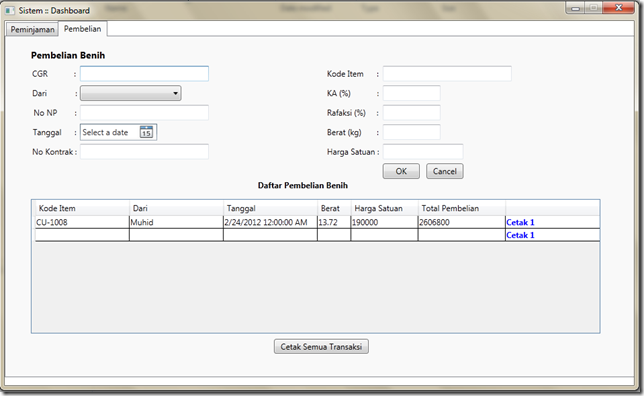Click the Rafaksi (%) input field
Viewport: 644px width, 396px height.
coord(412,113)
